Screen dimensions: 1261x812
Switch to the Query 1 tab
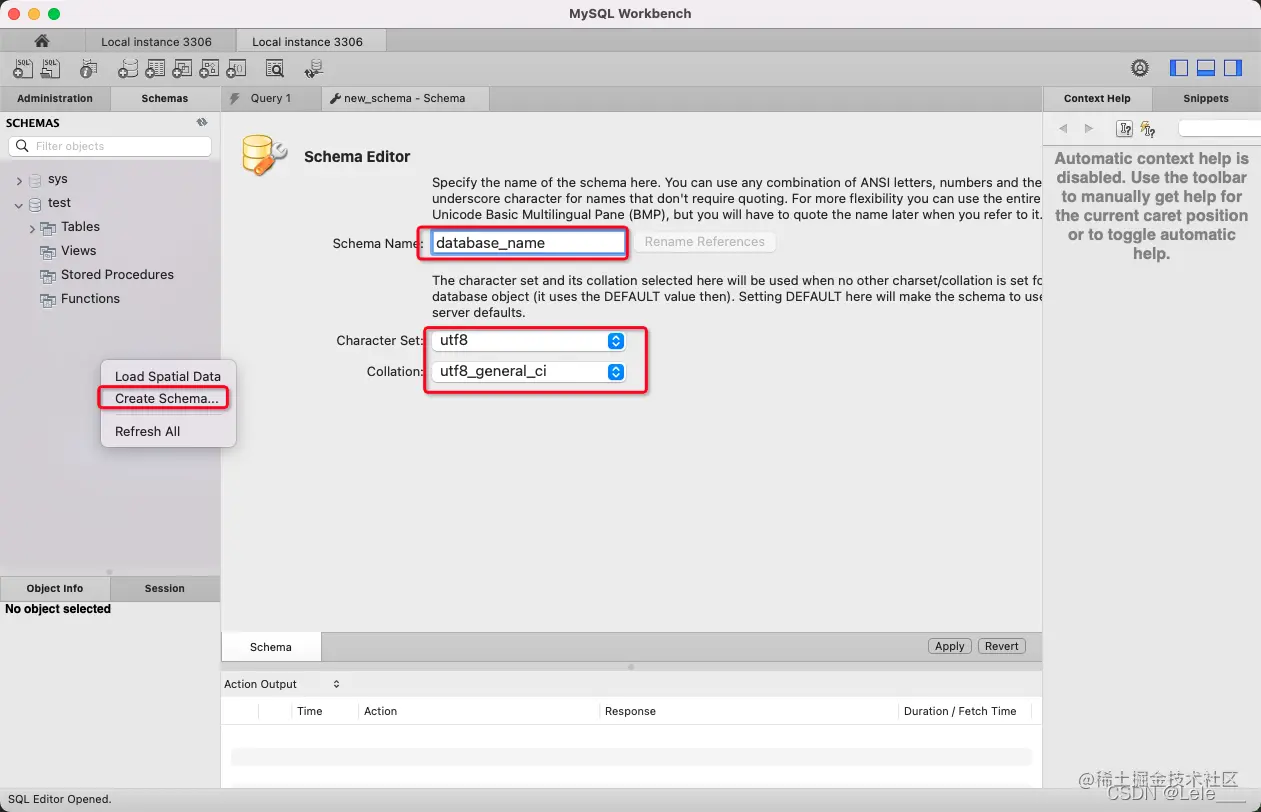pos(271,98)
